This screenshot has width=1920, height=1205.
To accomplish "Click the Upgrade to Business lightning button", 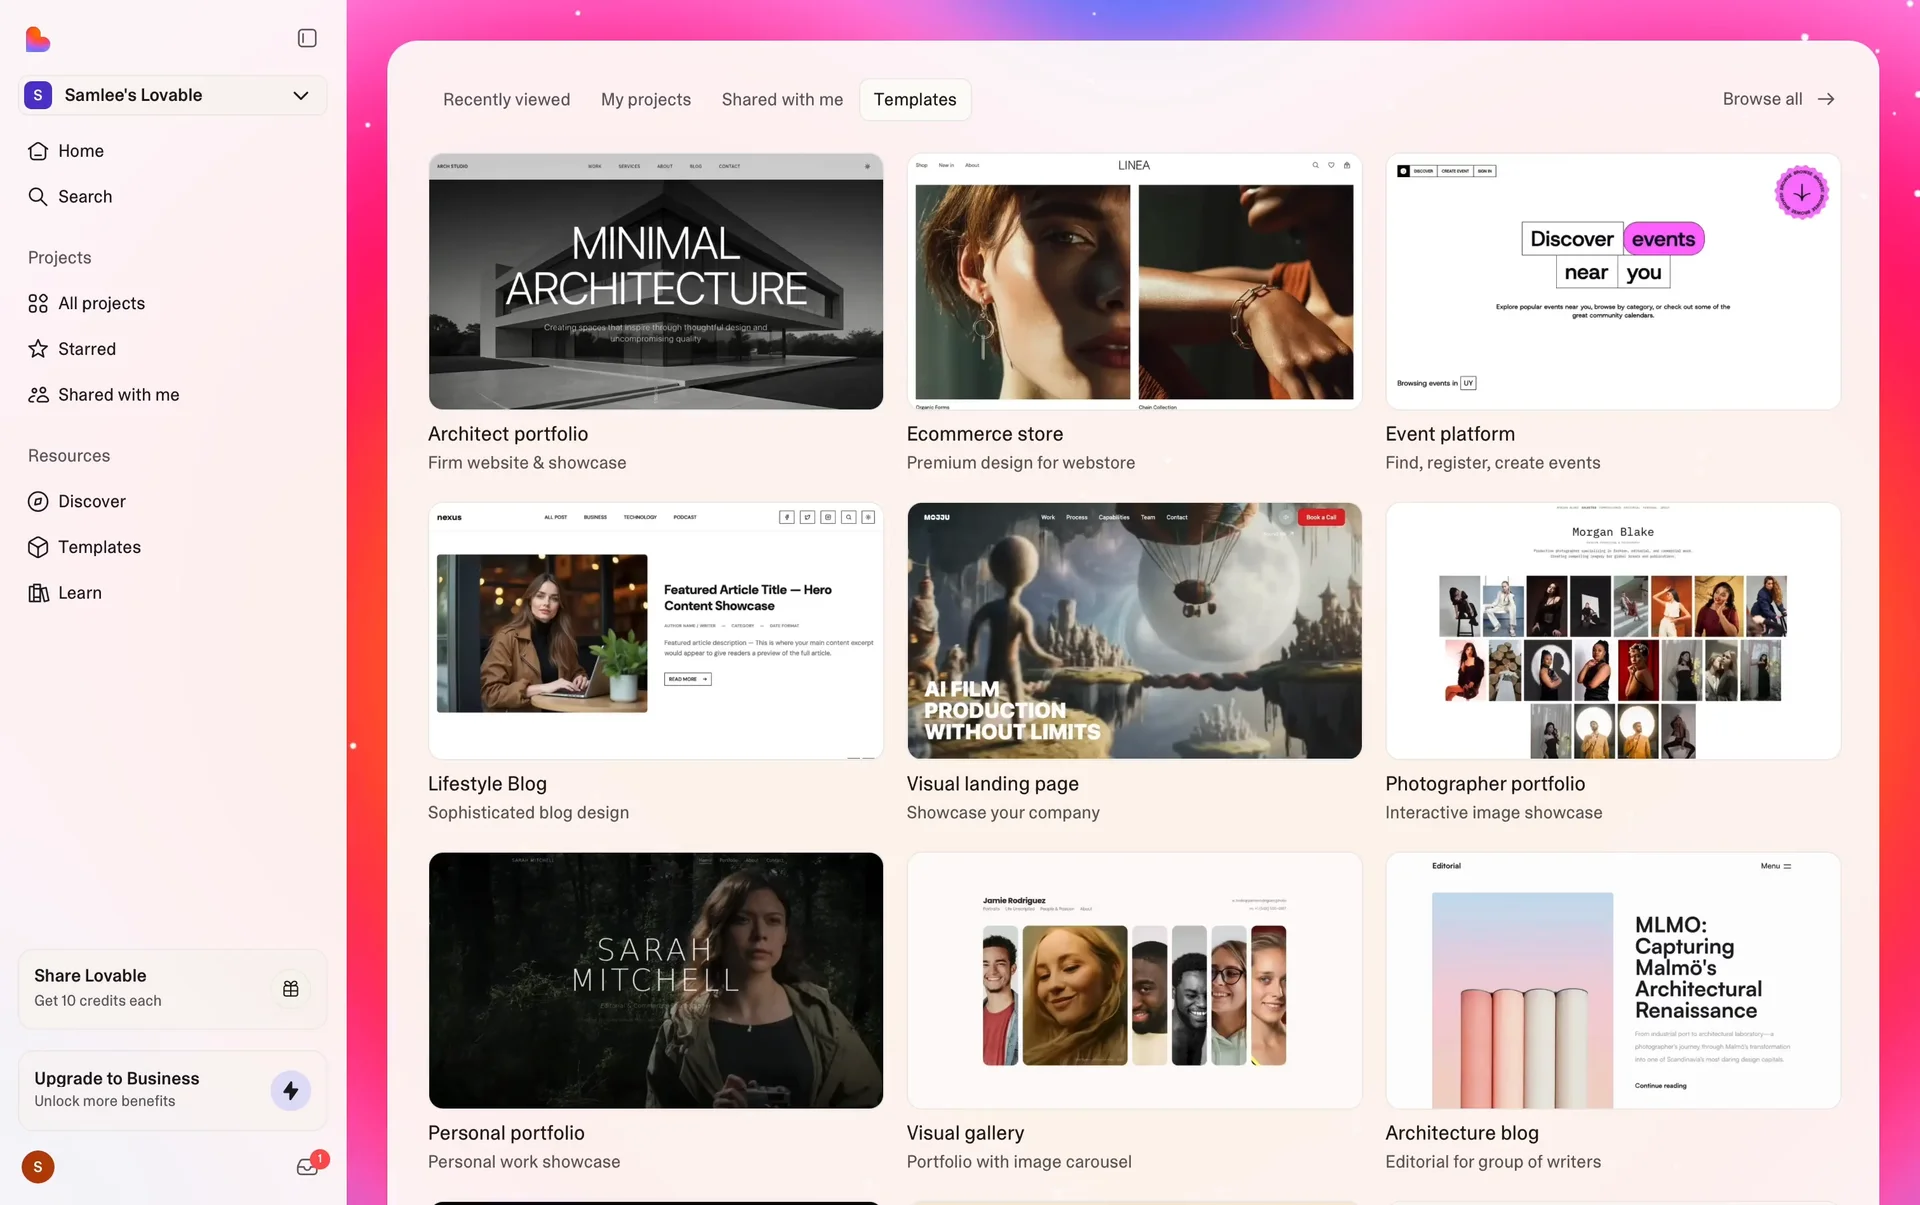I will pos(291,1090).
